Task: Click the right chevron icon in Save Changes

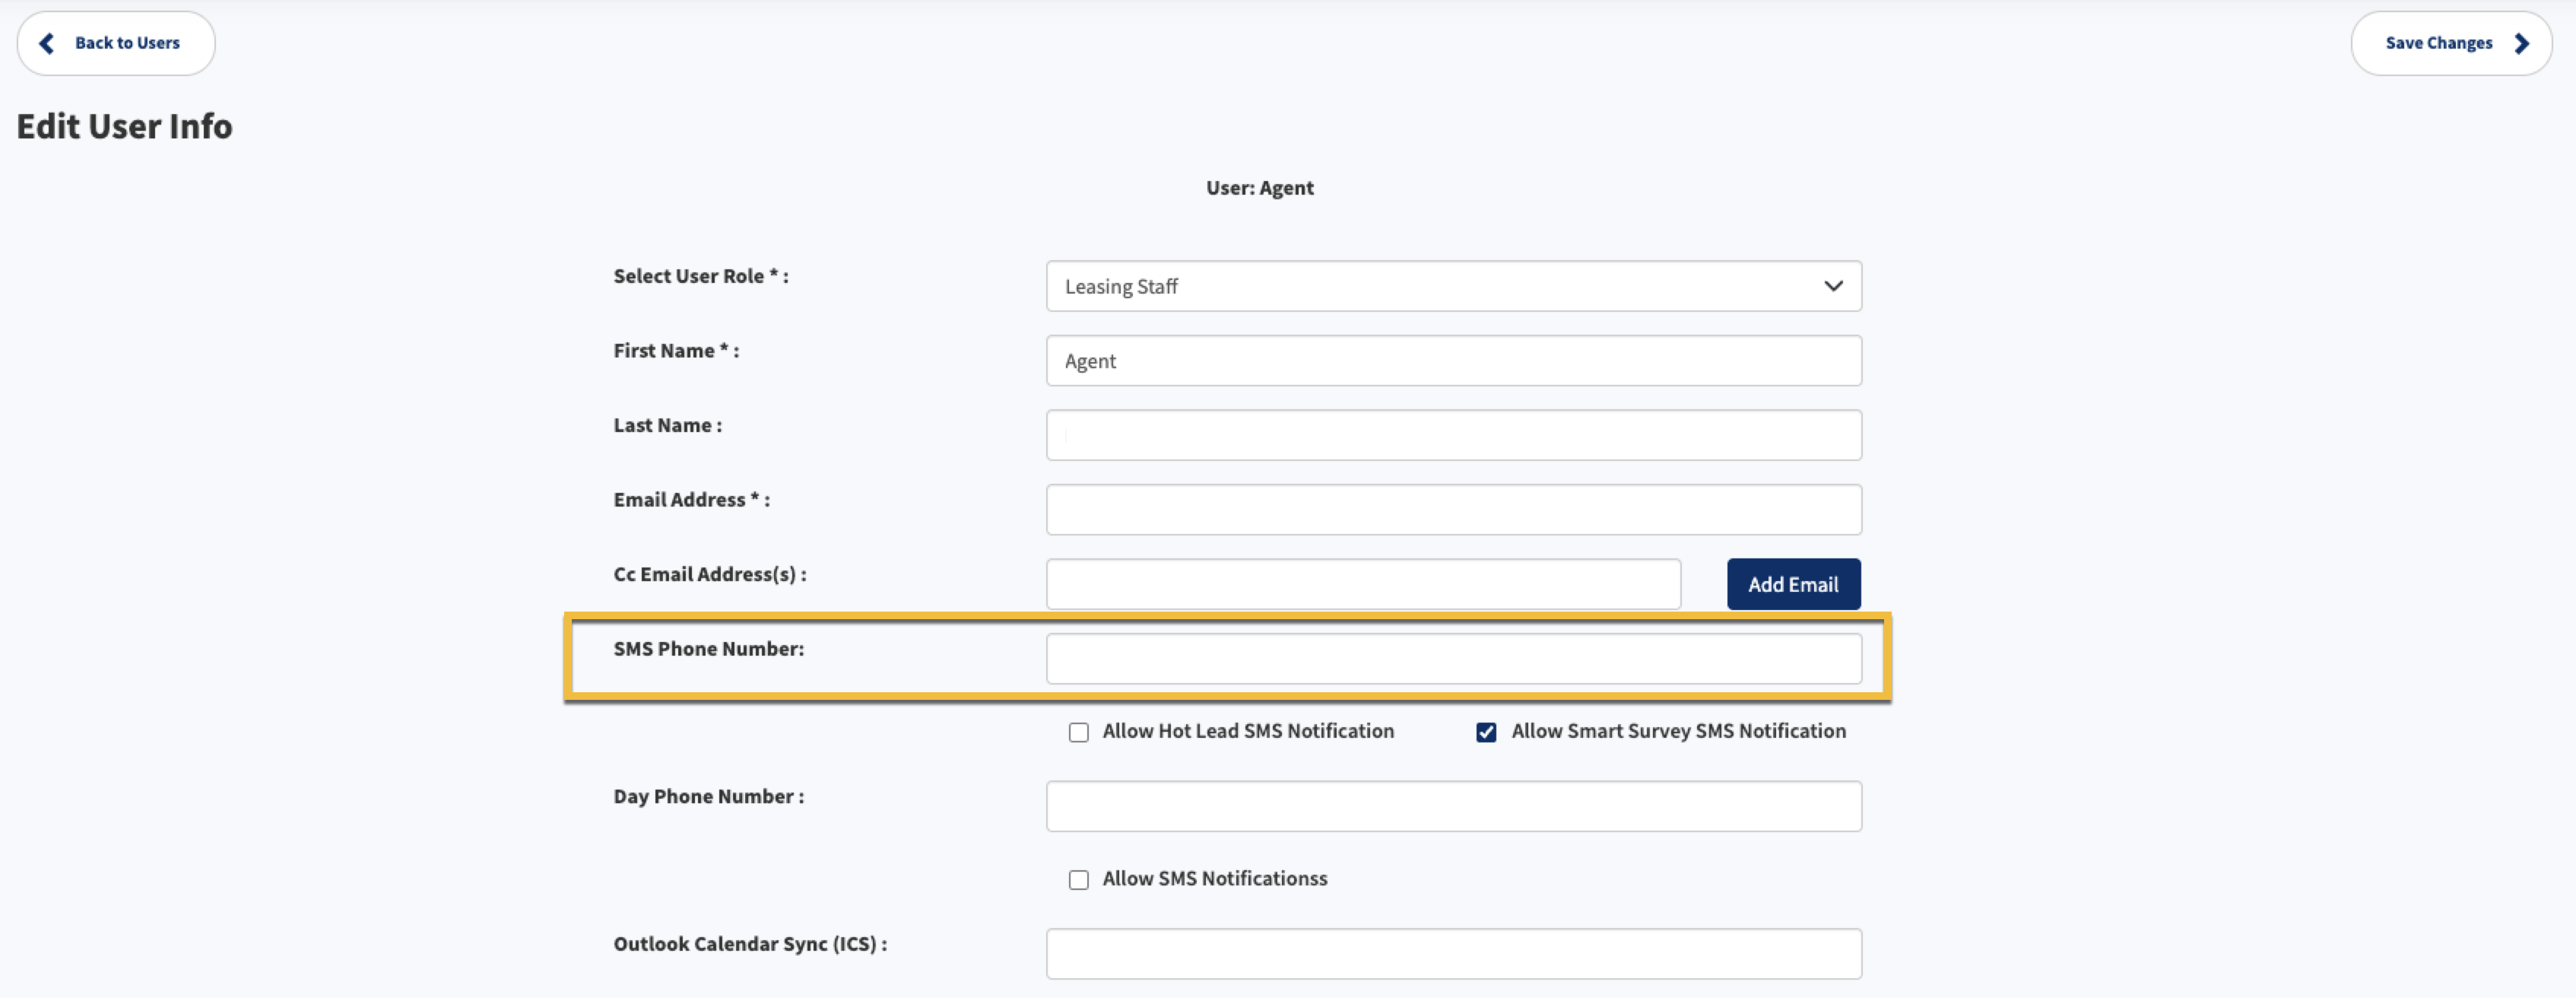Action: click(x=2521, y=43)
